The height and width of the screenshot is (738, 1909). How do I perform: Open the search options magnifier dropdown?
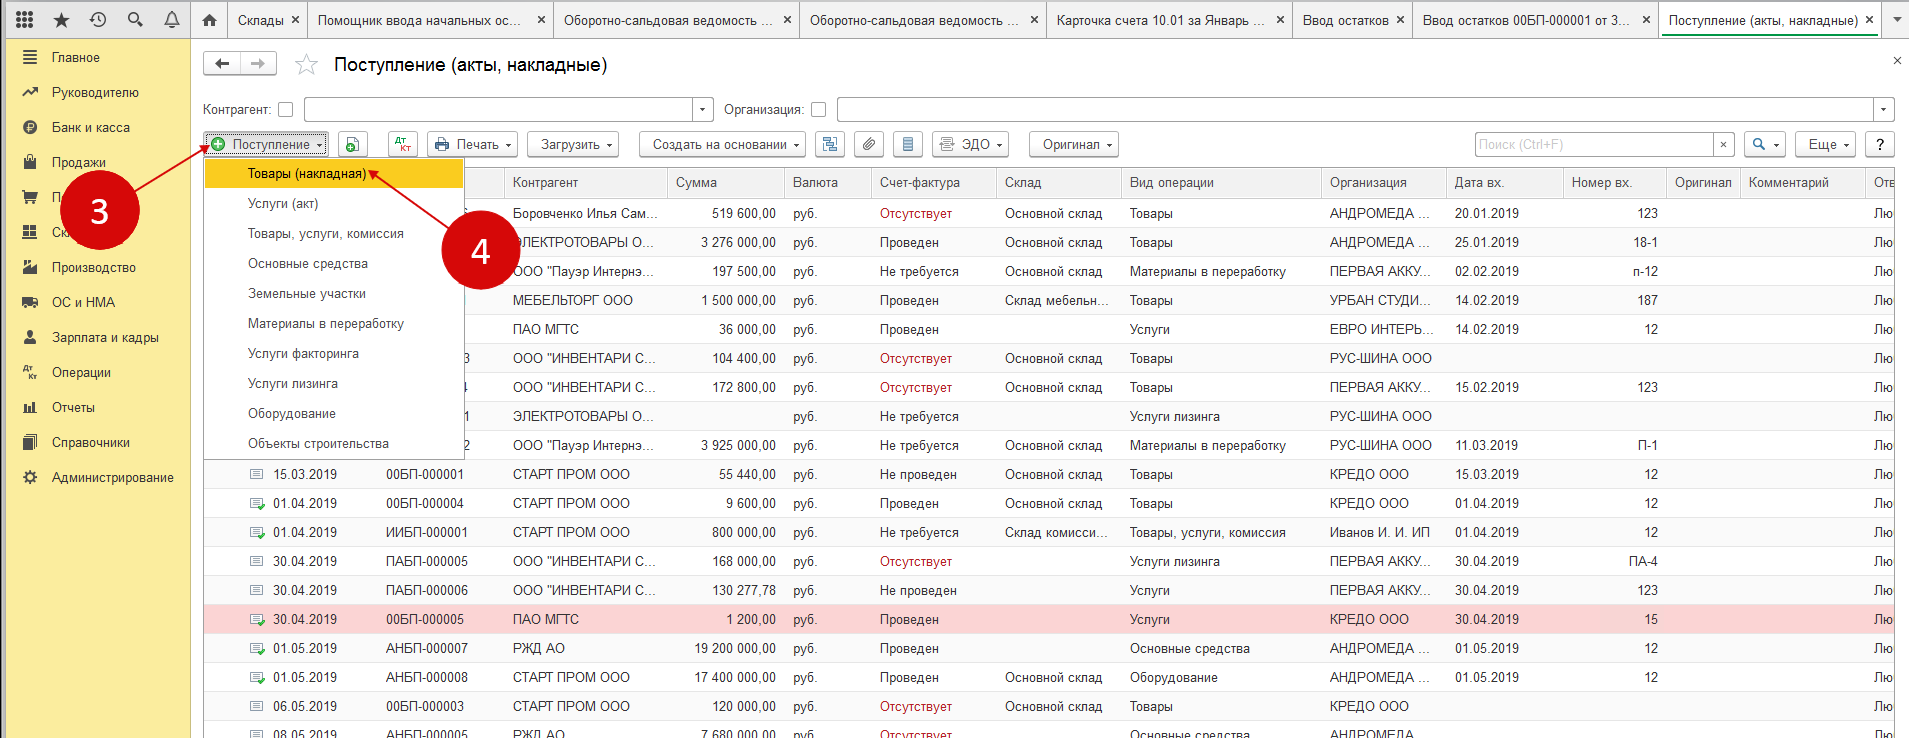(1765, 144)
